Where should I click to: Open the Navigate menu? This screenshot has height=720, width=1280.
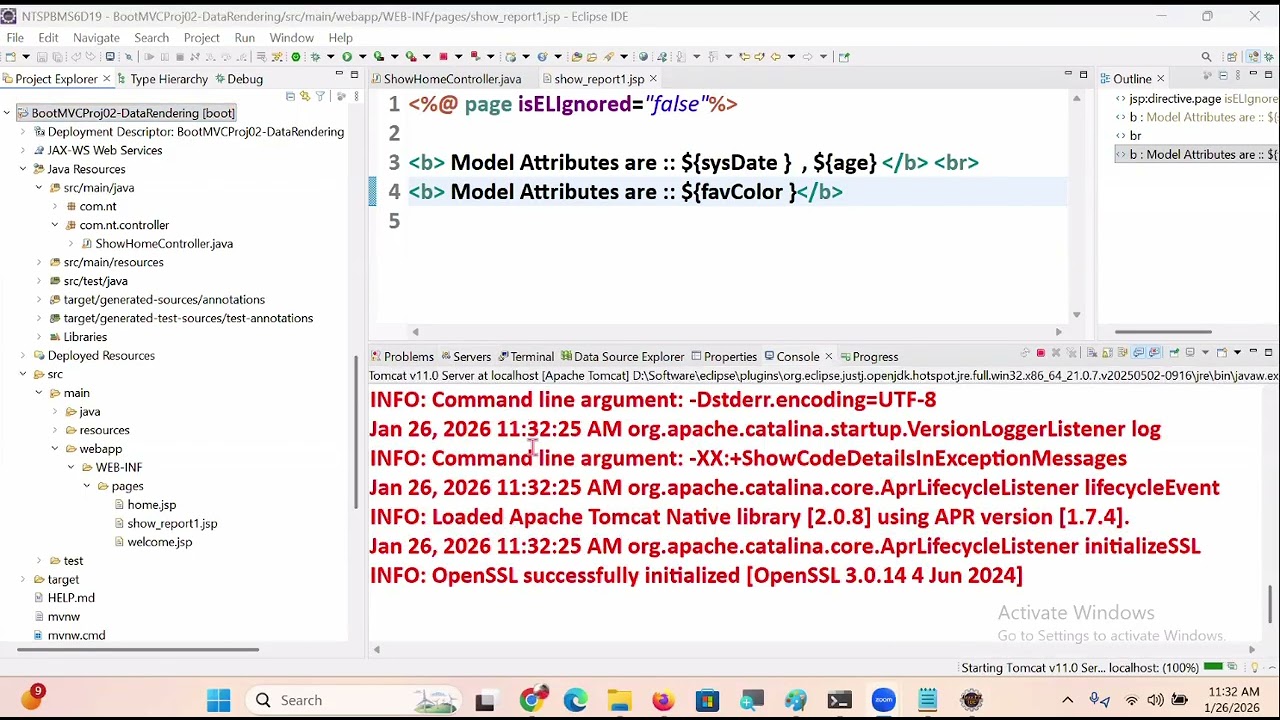(x=96, y=38)
